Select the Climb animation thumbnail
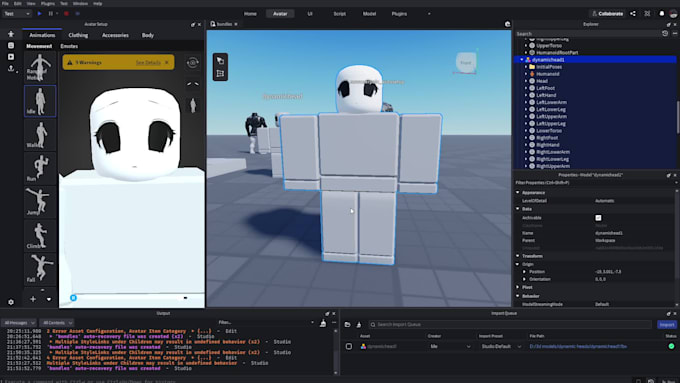 click(x=40, y=236)
